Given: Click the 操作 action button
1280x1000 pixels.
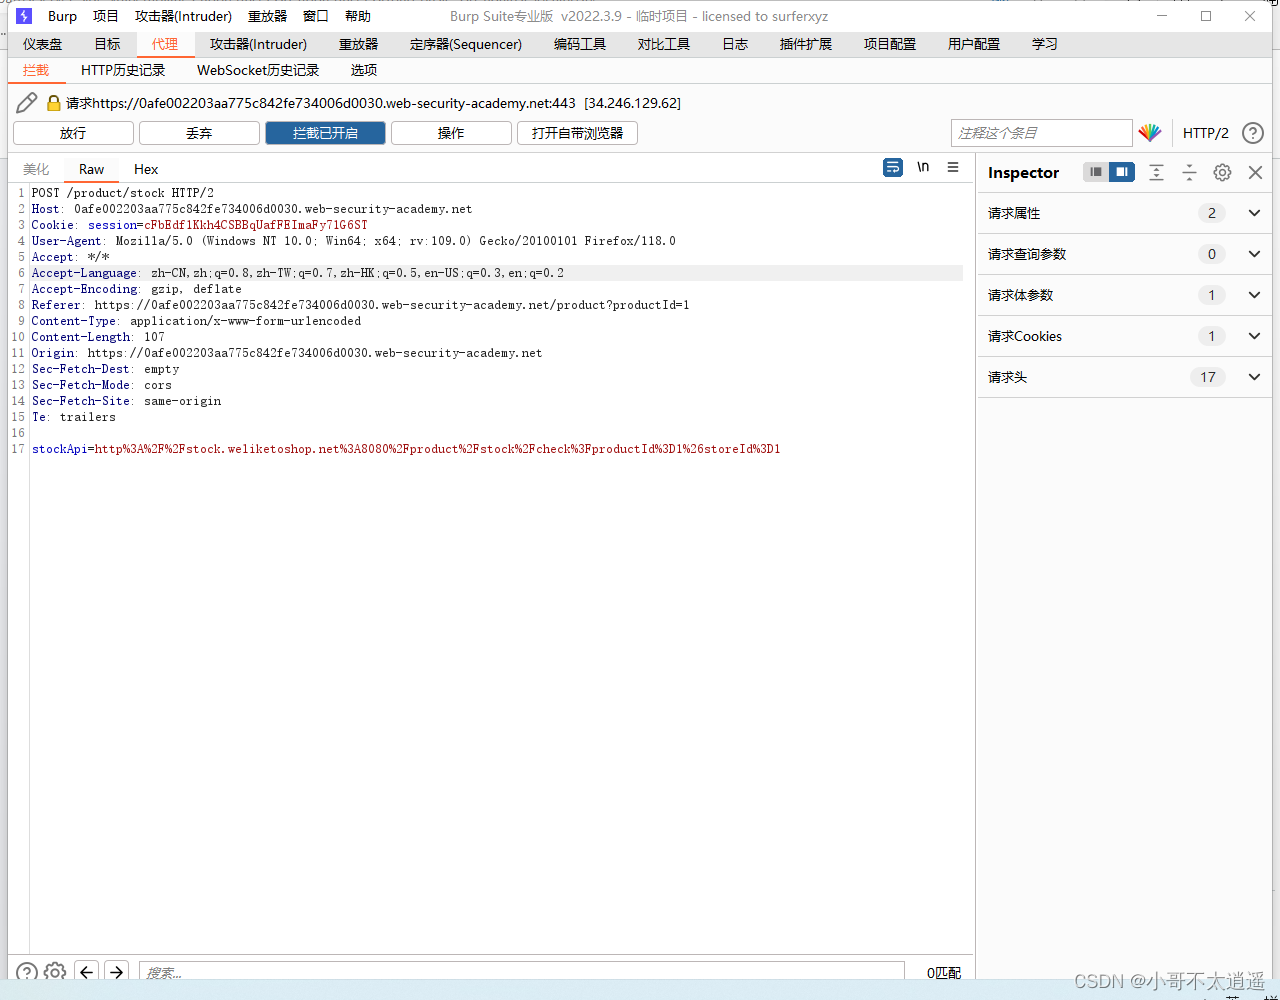Looking at the screenshot, I should point(451,133).
